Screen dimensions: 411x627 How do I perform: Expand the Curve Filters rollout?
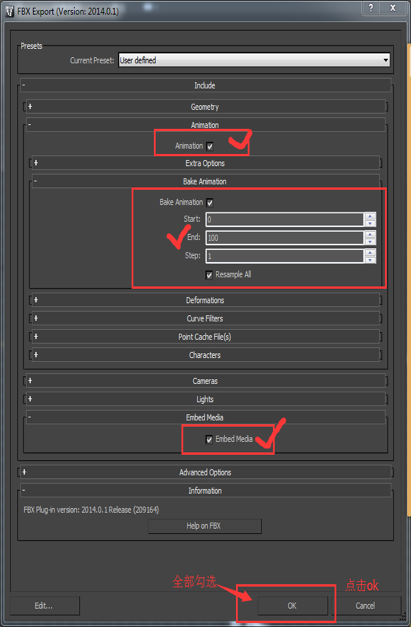(x=205, y=318)
